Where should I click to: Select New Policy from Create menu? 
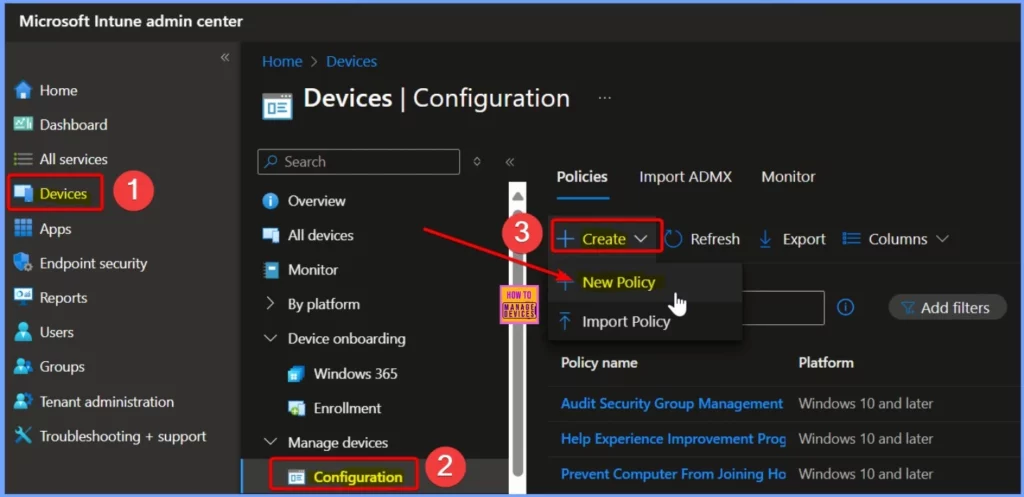(x=645, y=282)
